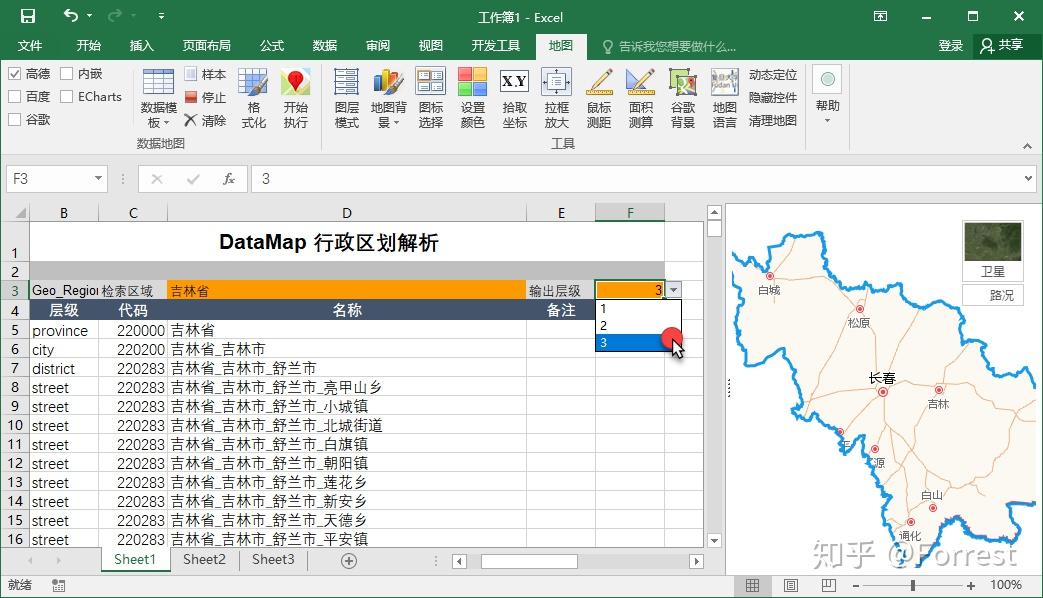Switch to the Sheet2 worksheet tab
Viewport: 1043px width, 598px height.
point(203,560)
